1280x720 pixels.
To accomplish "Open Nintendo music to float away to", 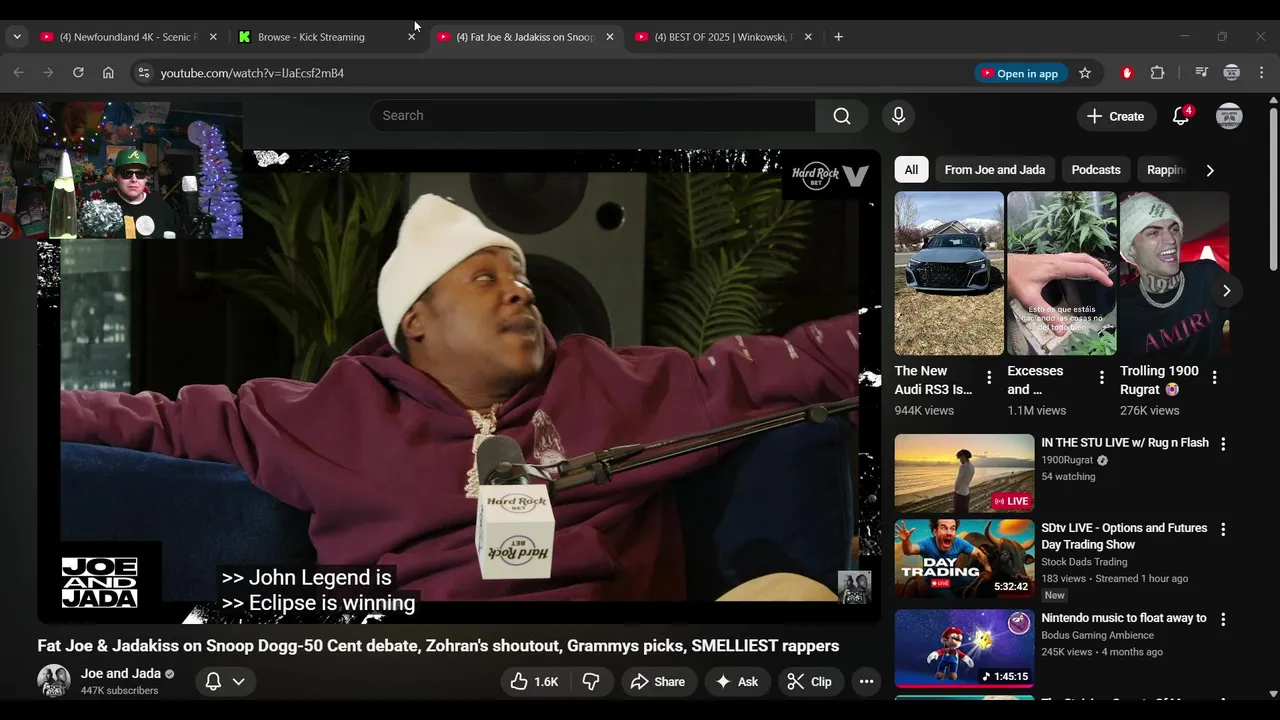I will 1124,618.
